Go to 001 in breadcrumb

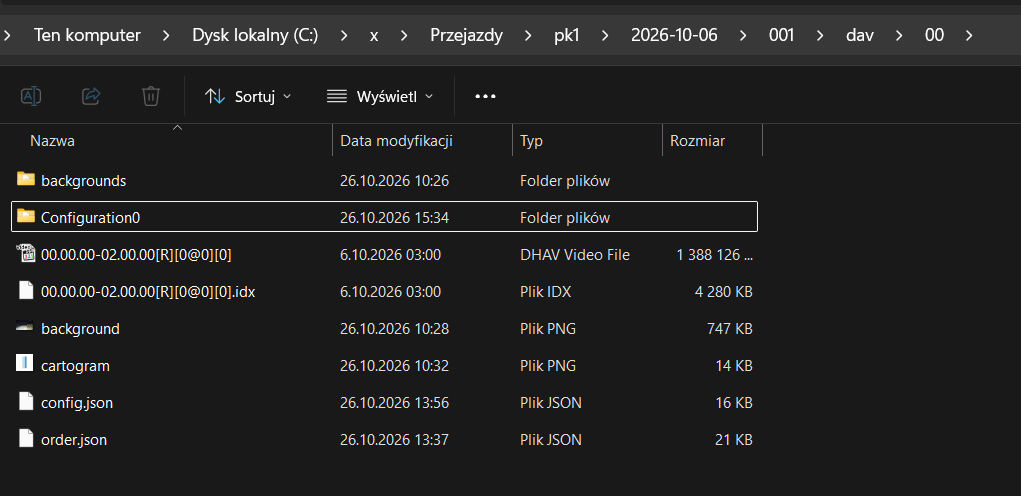tap(781, 35)
